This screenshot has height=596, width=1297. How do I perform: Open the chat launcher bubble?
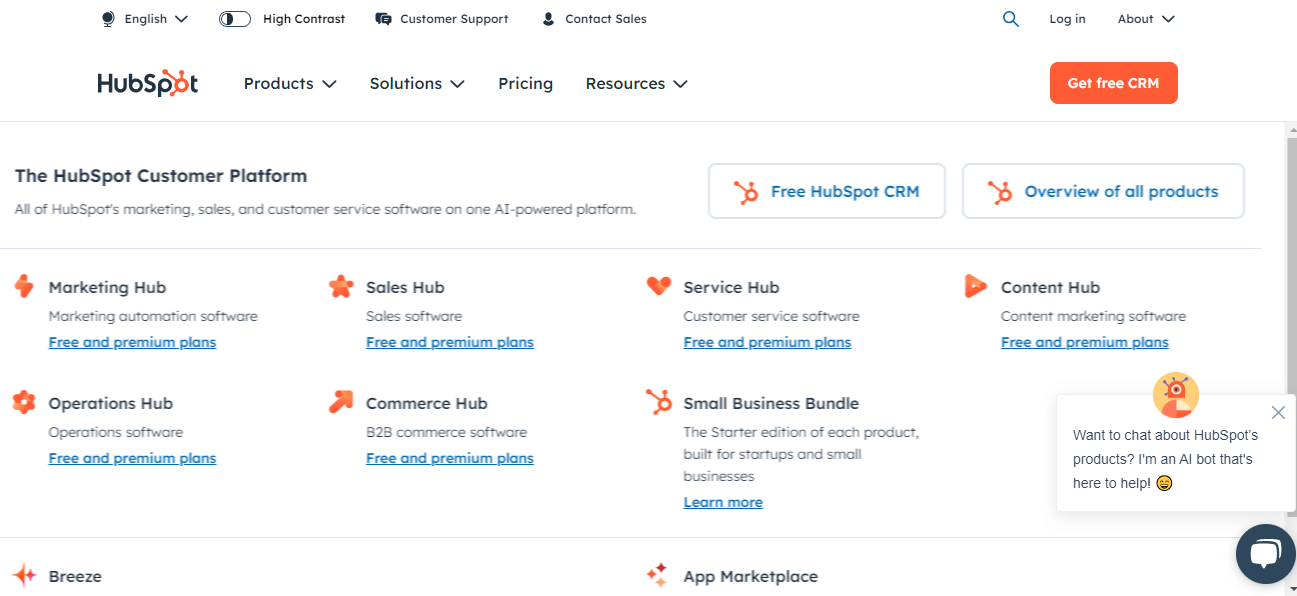click(x=1266, y=553)
